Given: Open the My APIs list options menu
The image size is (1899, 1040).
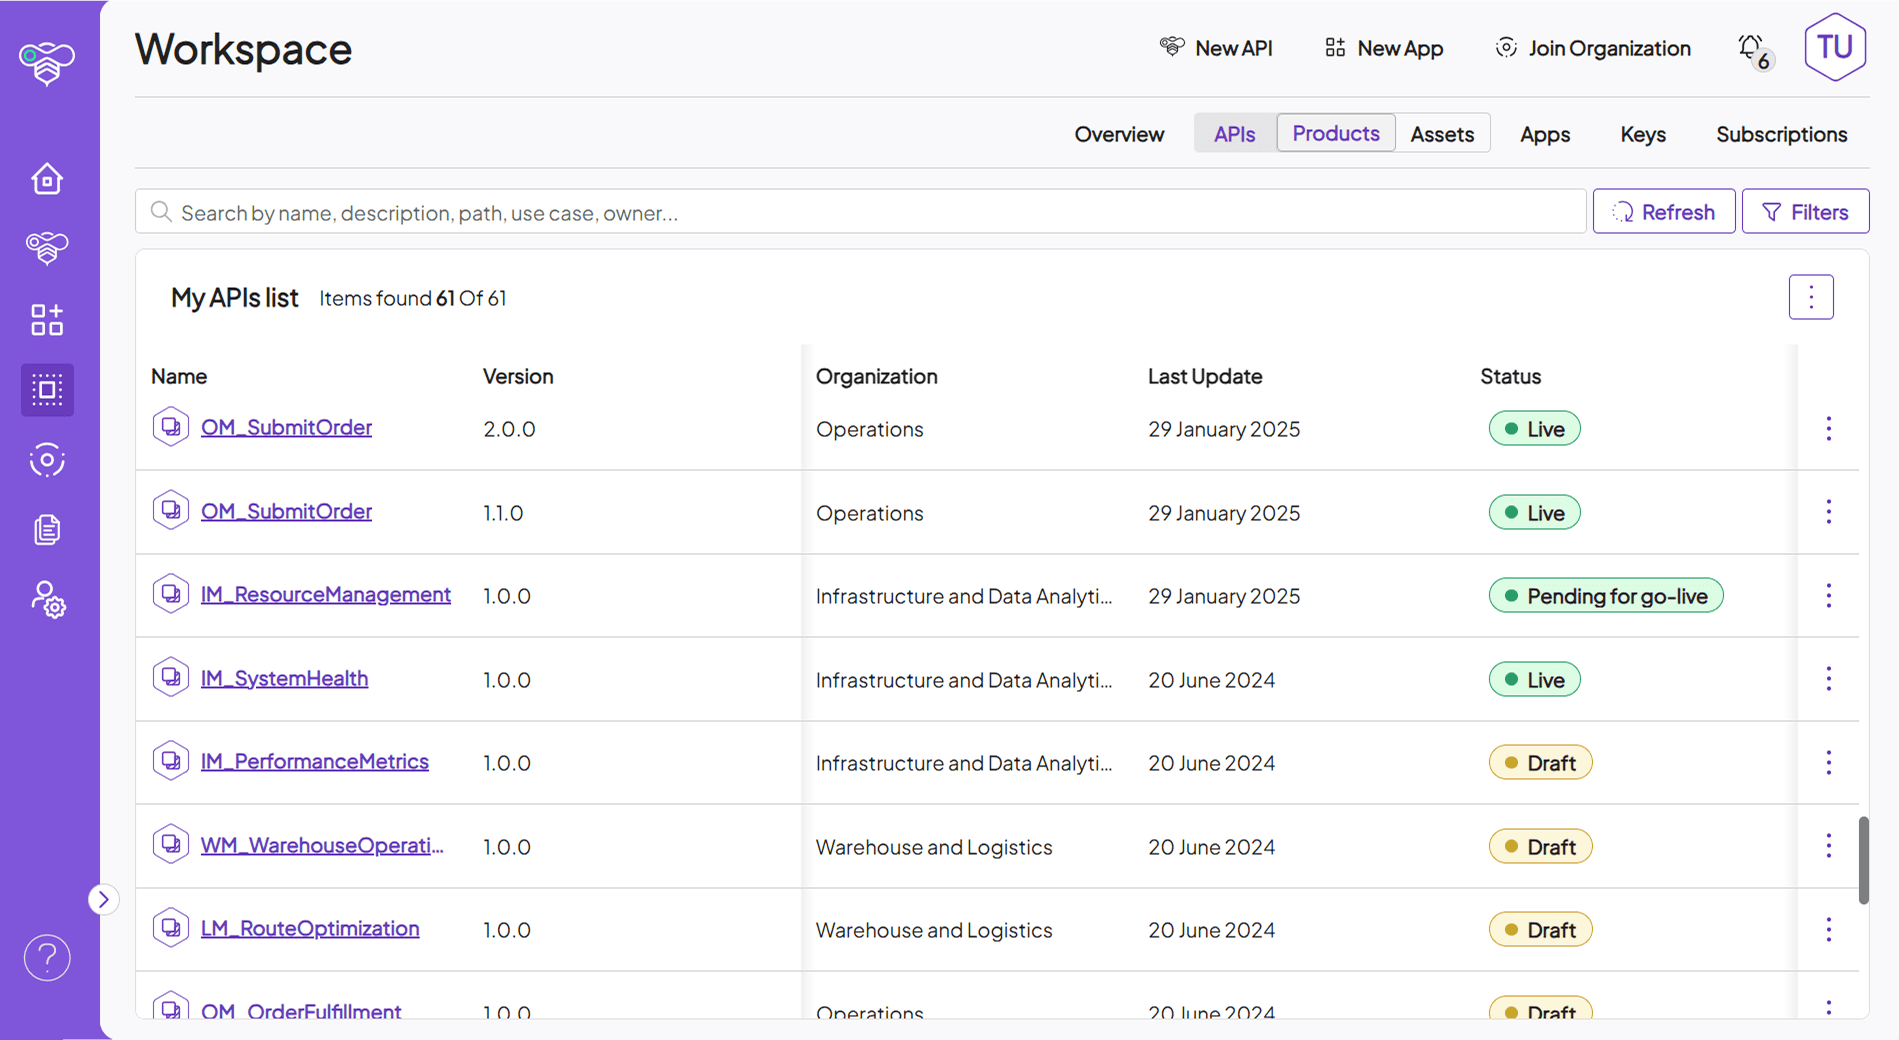Looking at the screenshot, I should coord(1810,297).
